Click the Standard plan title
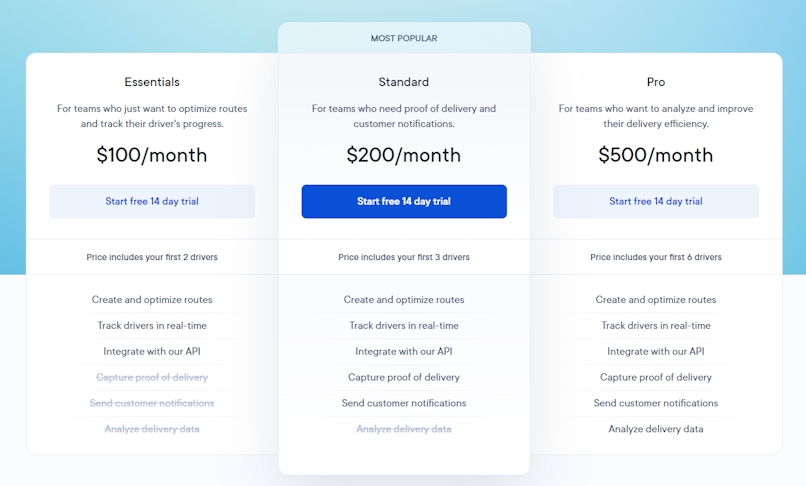The height and width of the screenshot is (486, 806). tap(404, 82)
